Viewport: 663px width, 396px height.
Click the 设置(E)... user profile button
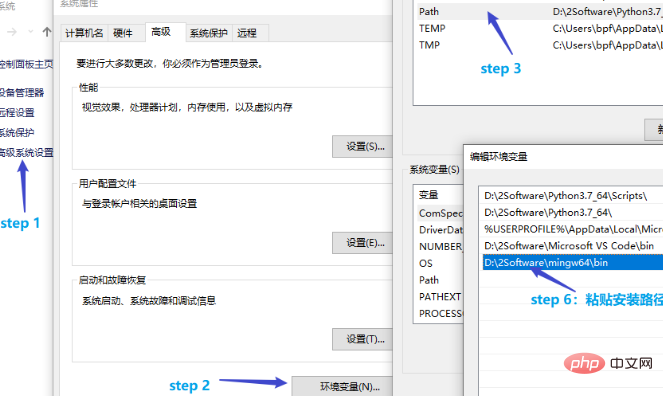(362, 243)
